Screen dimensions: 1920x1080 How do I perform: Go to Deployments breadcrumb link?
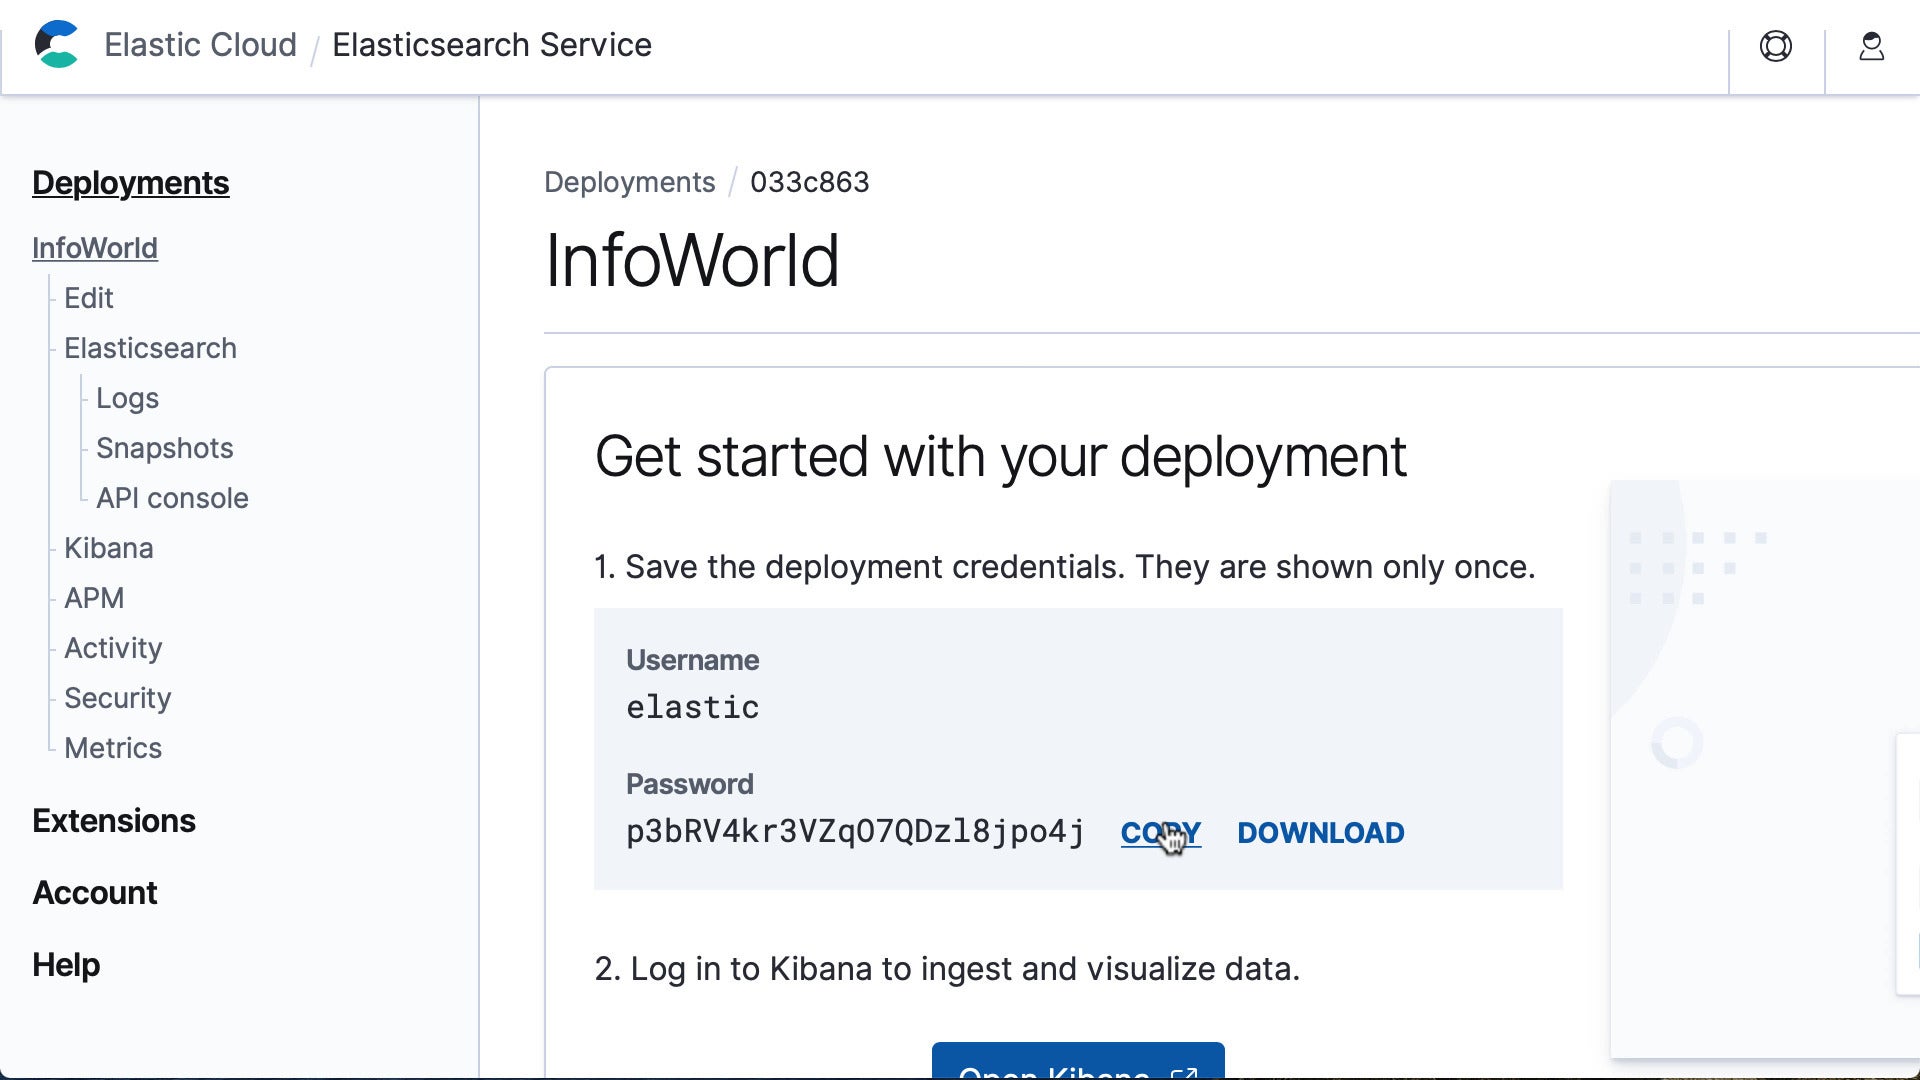pyautogui.click(x=630, y=182)
